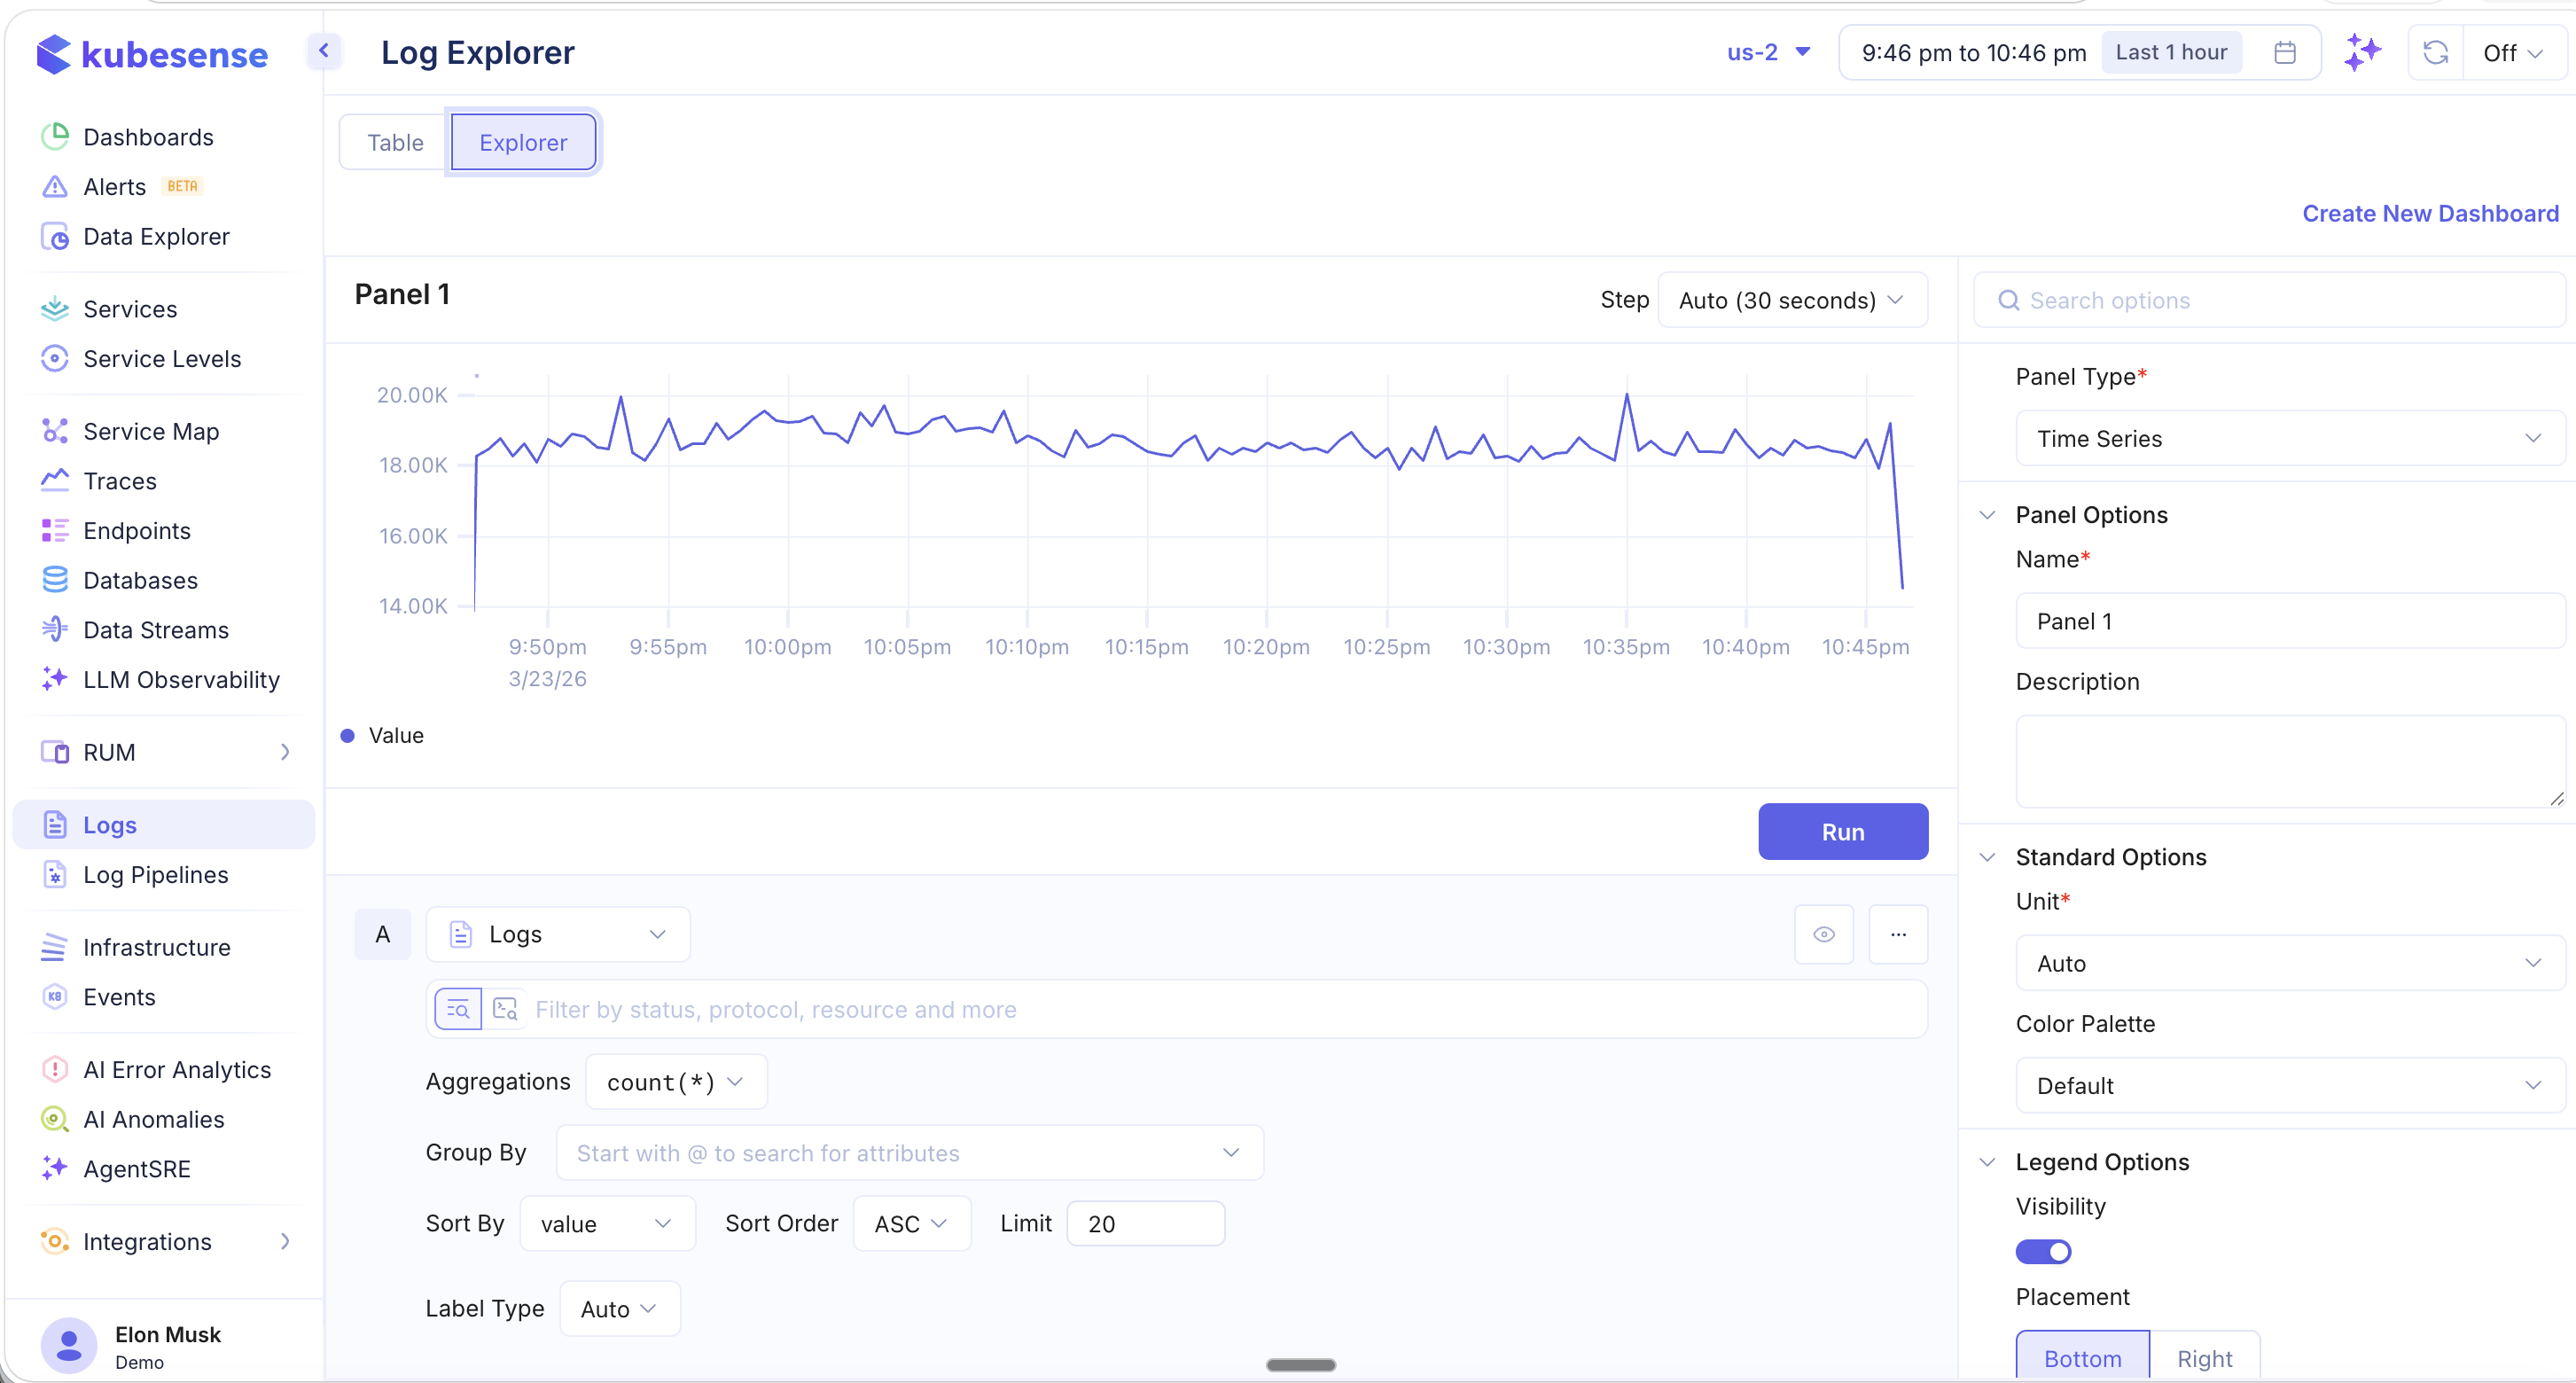
Task: Open the AI assistant sparkles icon
Action: [2363, 52]
